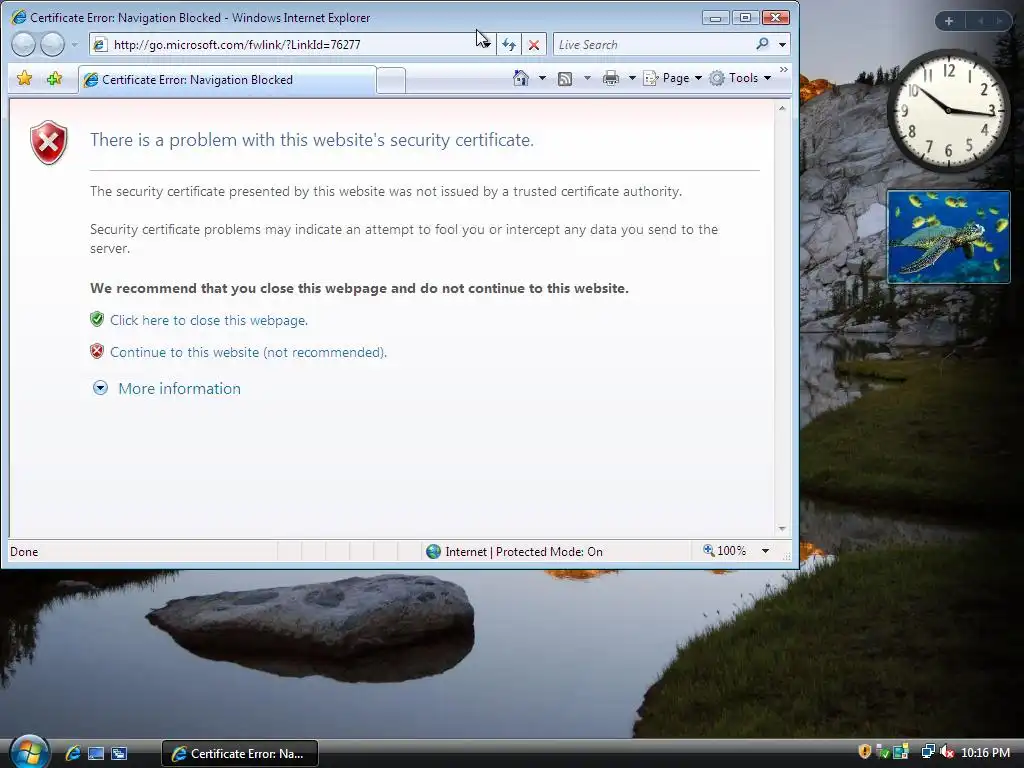Click the Refresh page icon
The image size is (1024, 768).
point(509,44)
